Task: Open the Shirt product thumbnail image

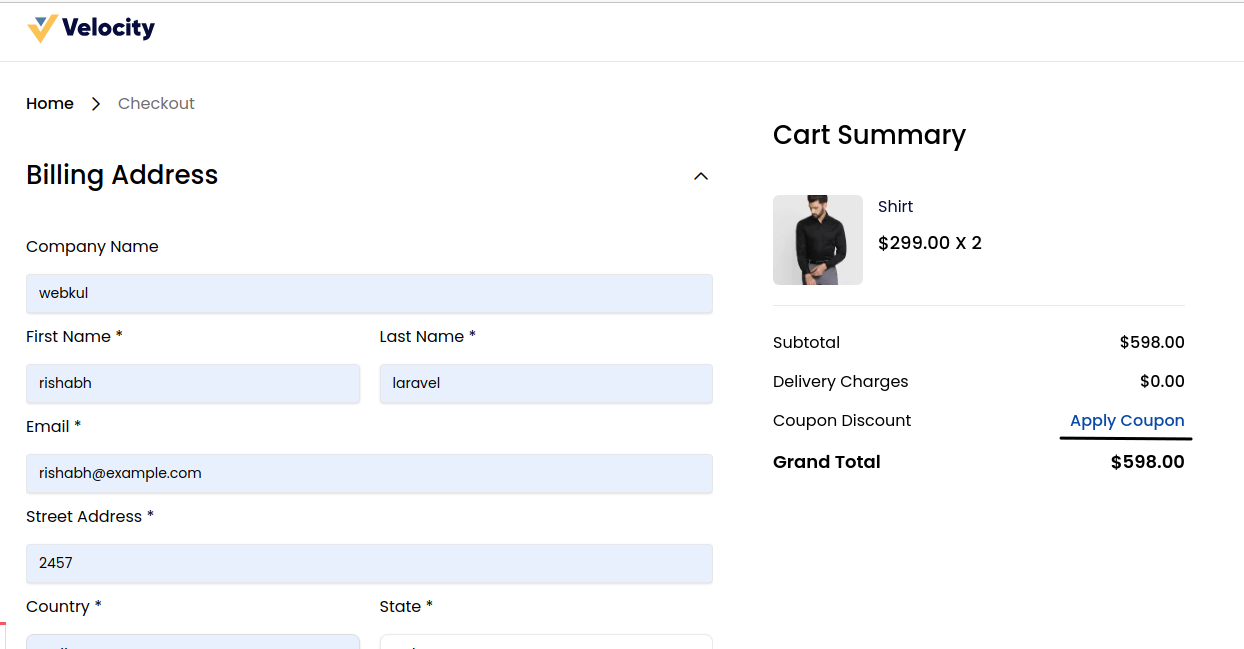Action: coord(817,240)
